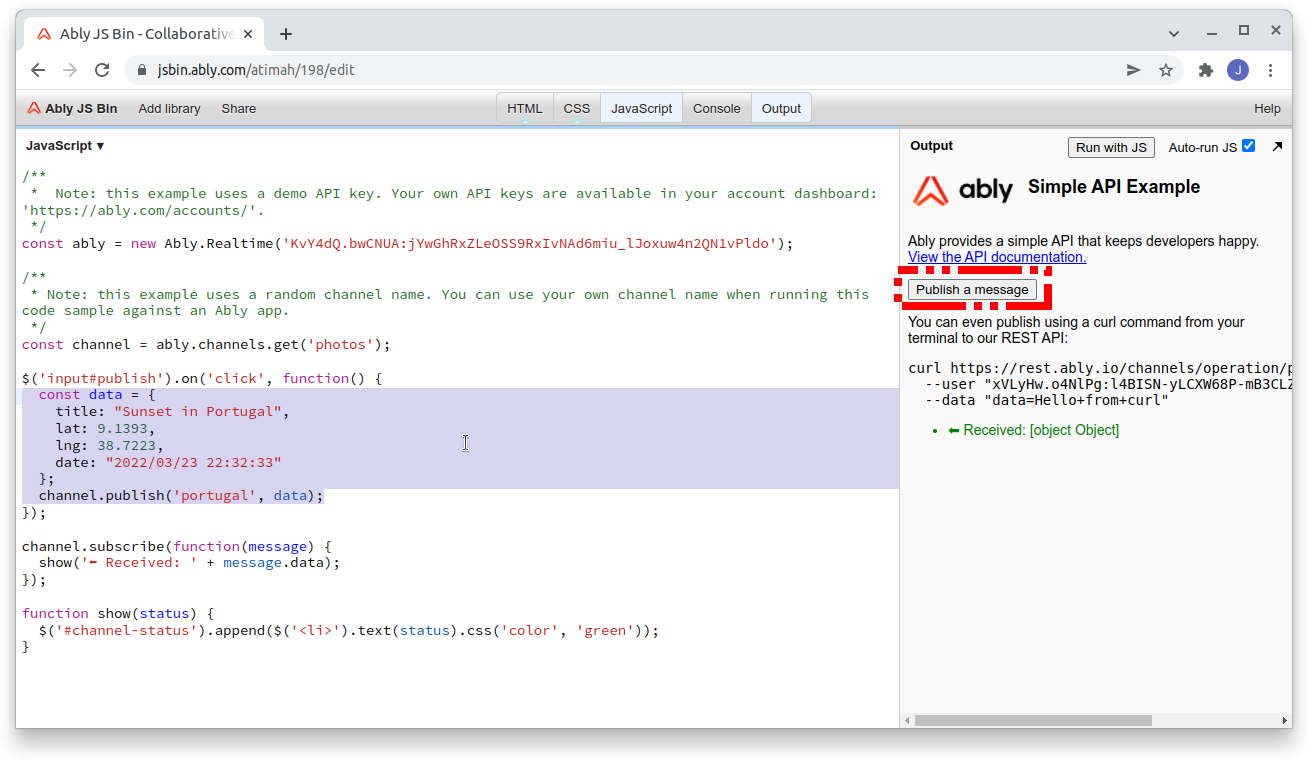Click the Output horizontal scrollbar thumb
The width and height of the screenshot is (1308, 760).
(x=1033, y=720)
